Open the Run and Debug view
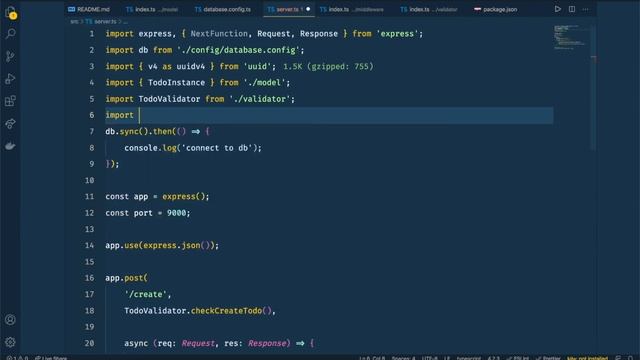The height and width of the screenshot is (360, 640). (x=10, y=78)
